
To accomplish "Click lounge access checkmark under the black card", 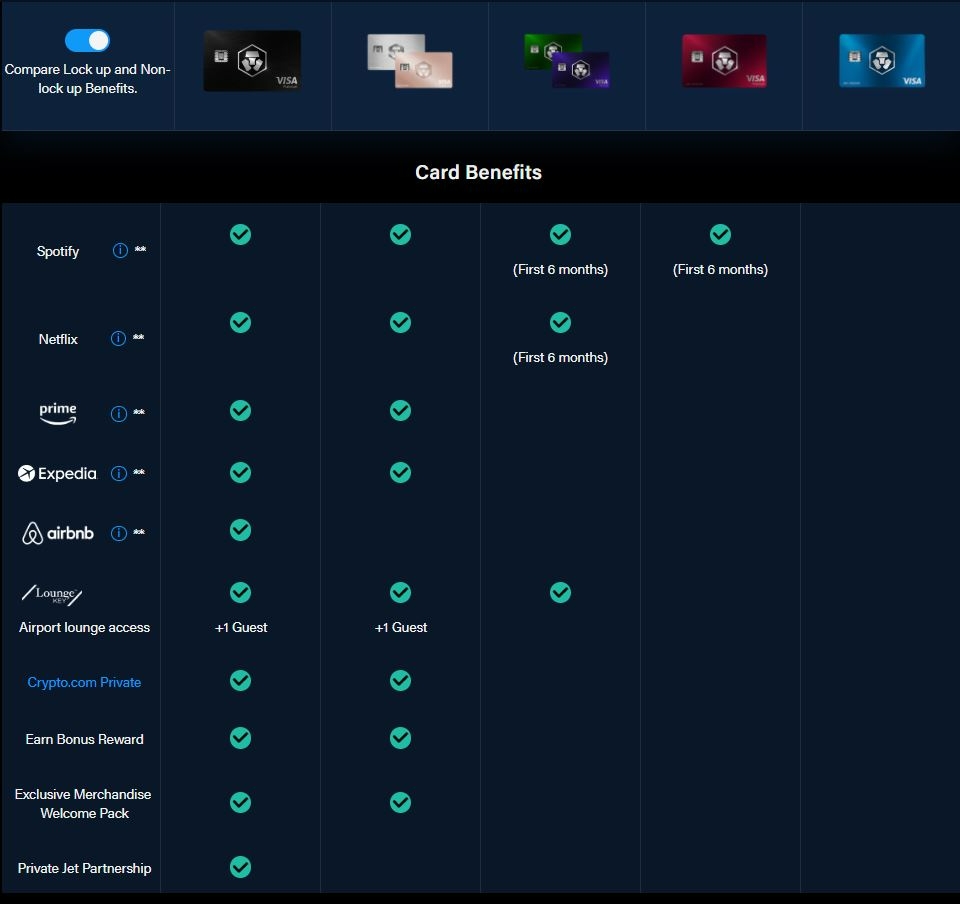I will tap(241, 592).
